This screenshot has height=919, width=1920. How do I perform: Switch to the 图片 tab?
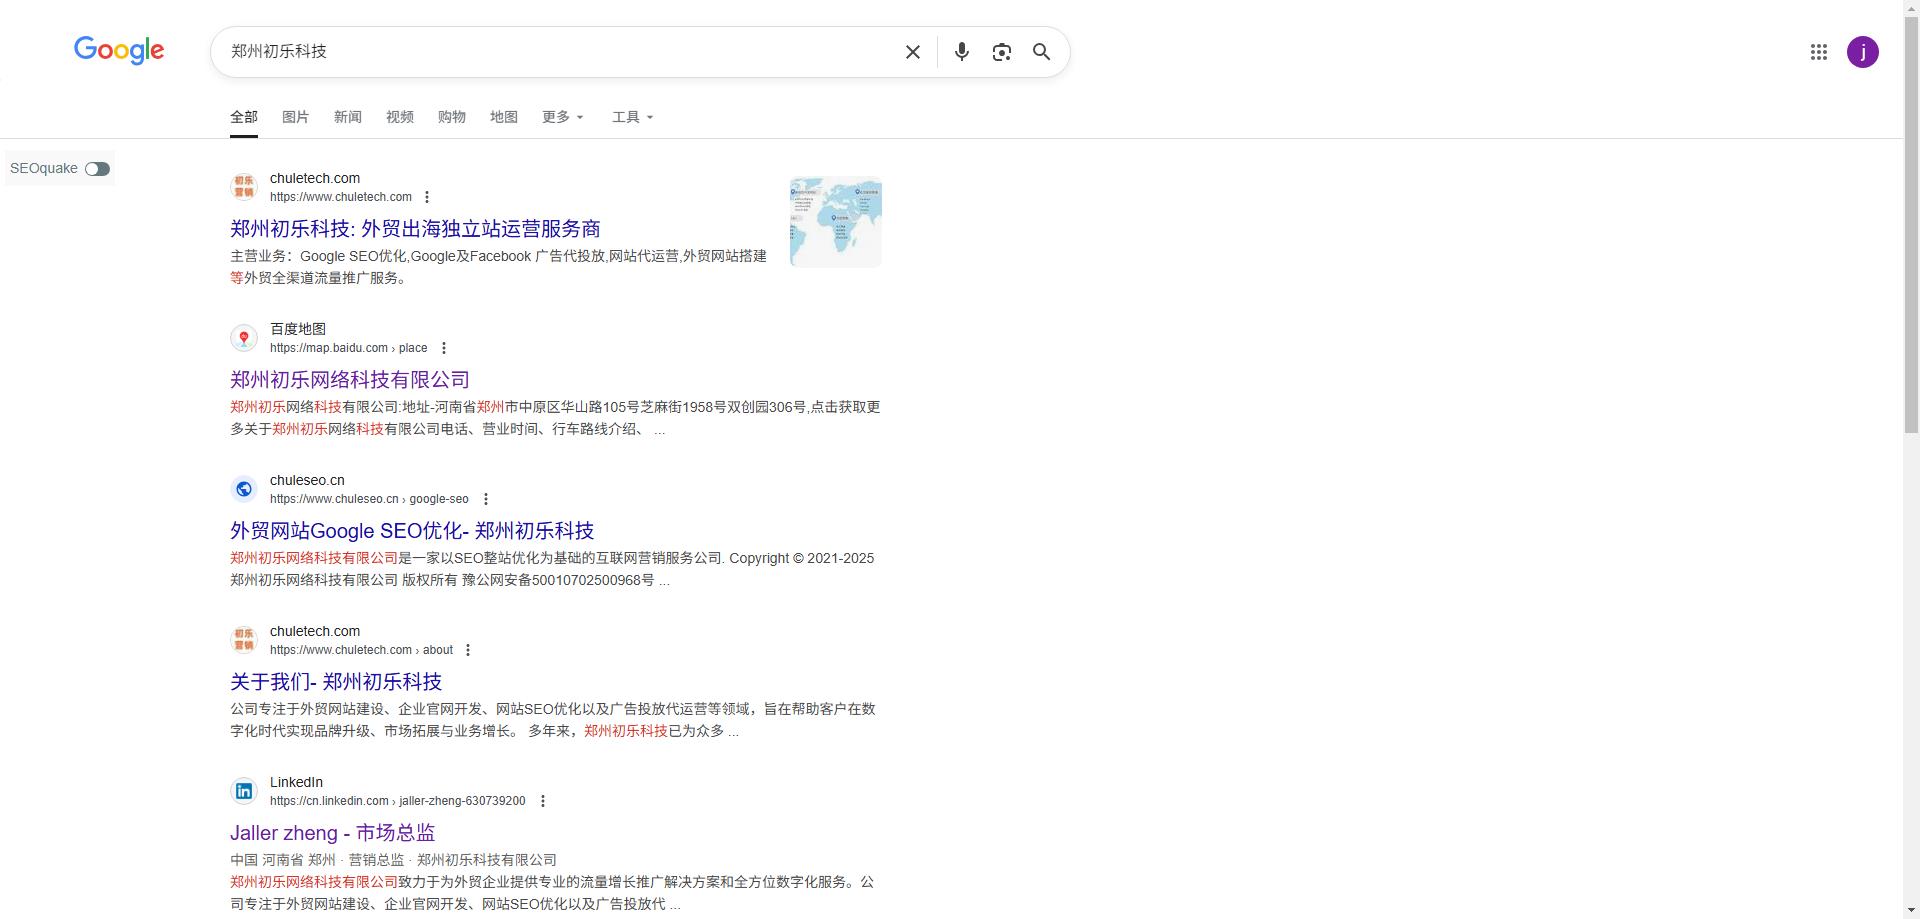tap(296, 117)
